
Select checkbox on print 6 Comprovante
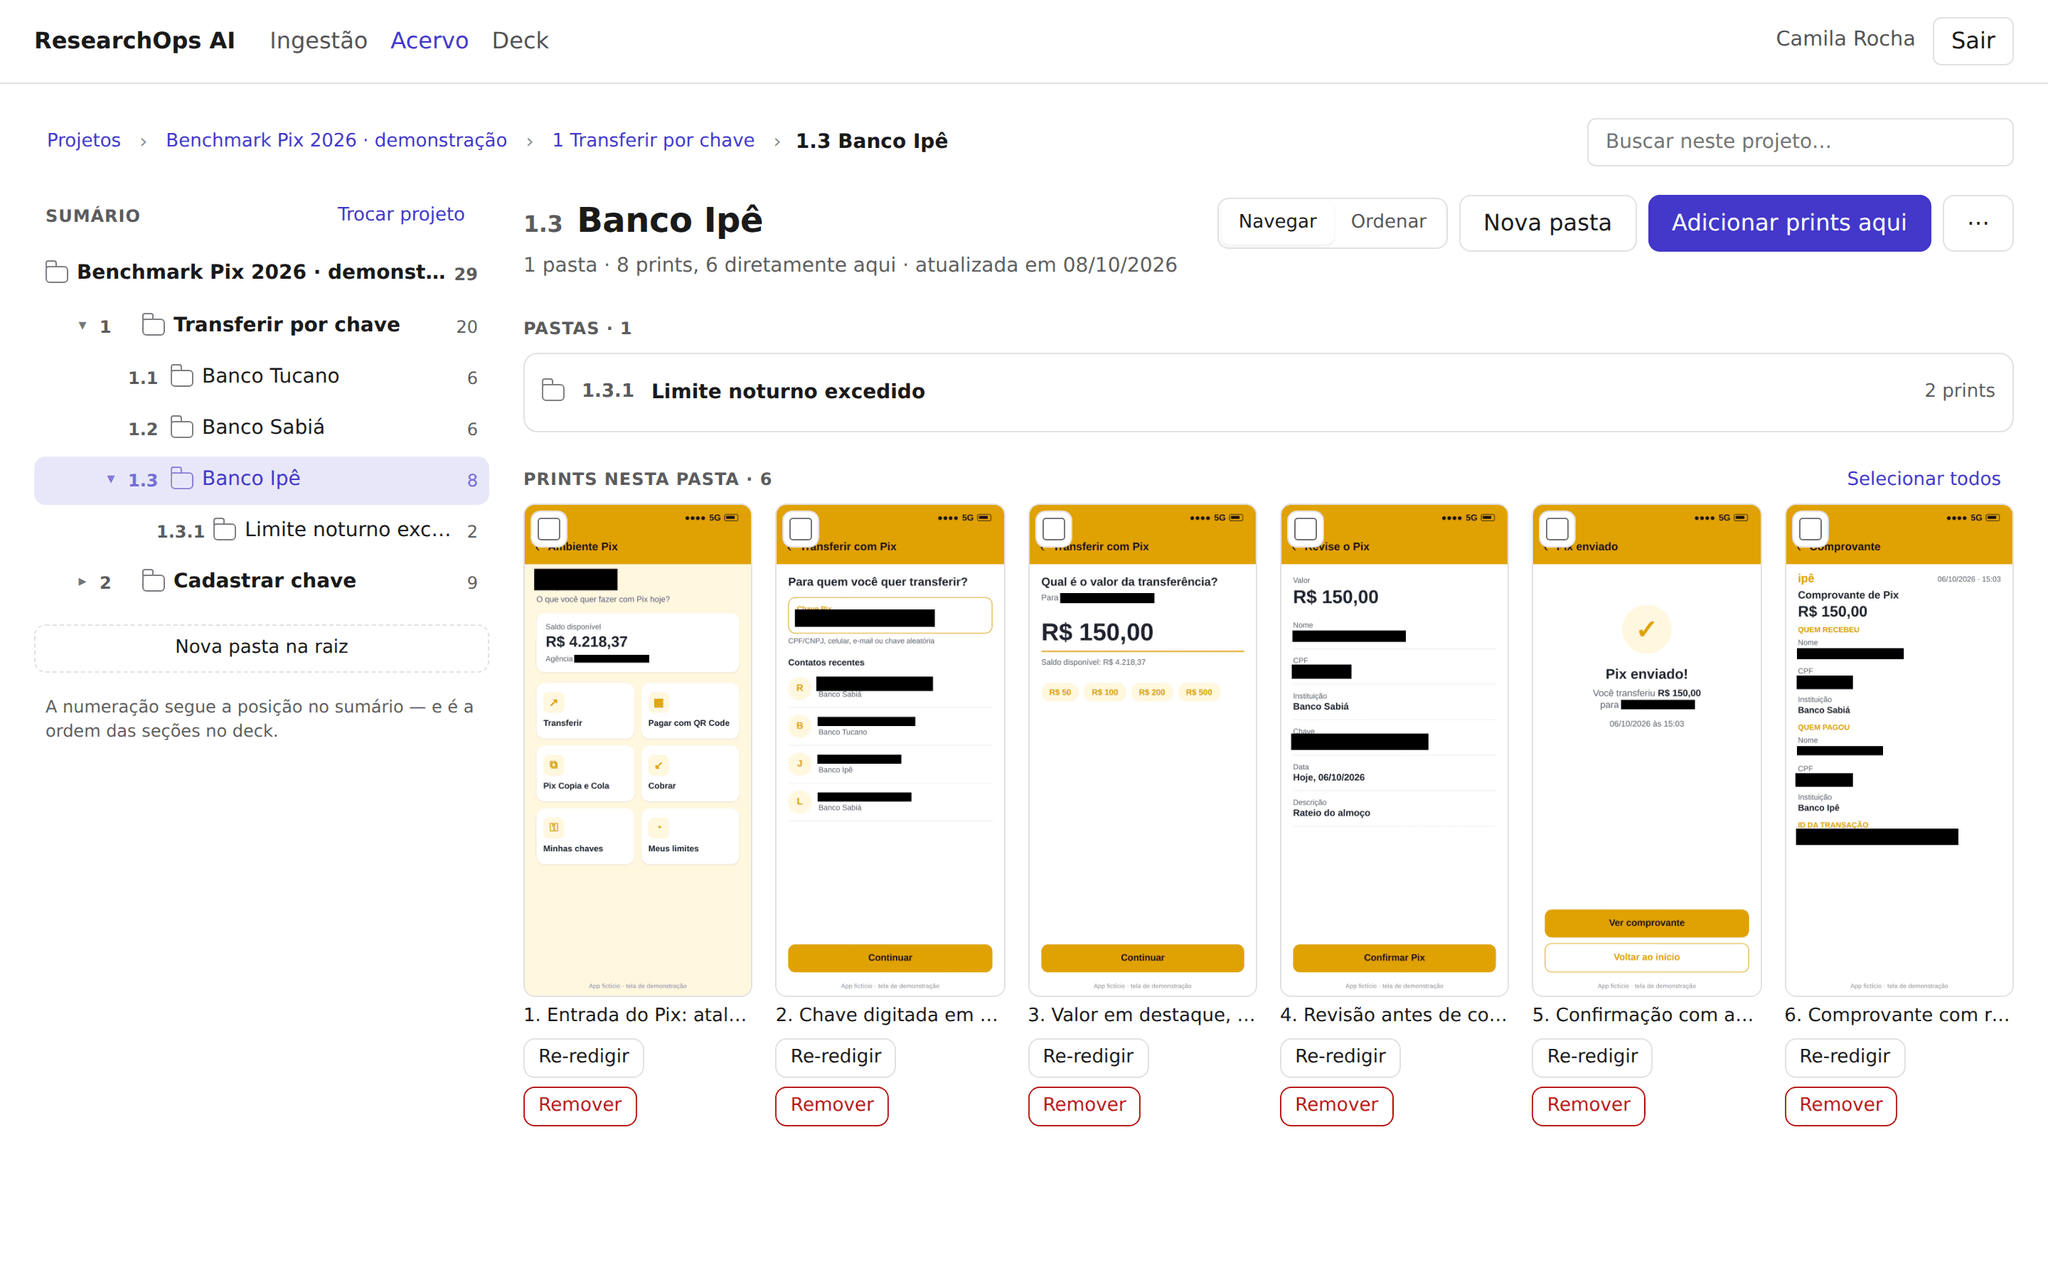coord(1810,528)
